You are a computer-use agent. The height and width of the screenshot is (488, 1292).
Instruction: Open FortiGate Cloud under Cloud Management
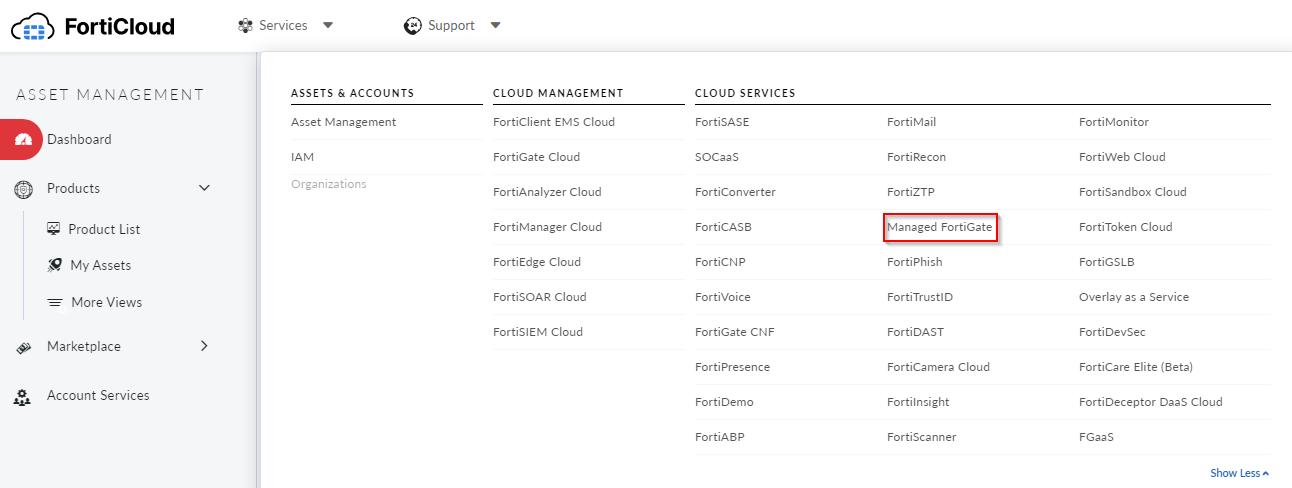click(x=536, y=157)
